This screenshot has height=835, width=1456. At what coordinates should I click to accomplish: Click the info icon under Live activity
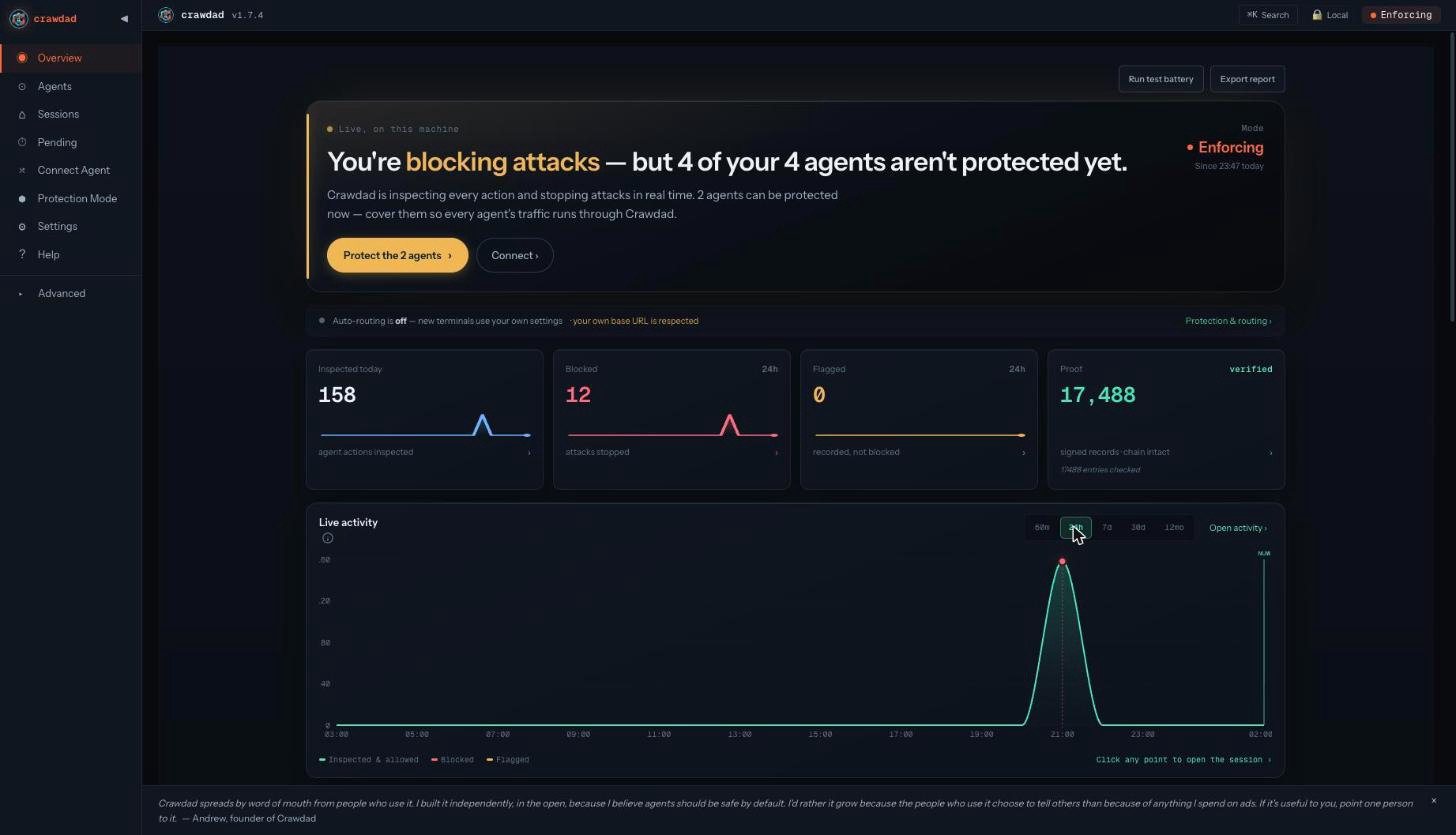coord(327,538)
